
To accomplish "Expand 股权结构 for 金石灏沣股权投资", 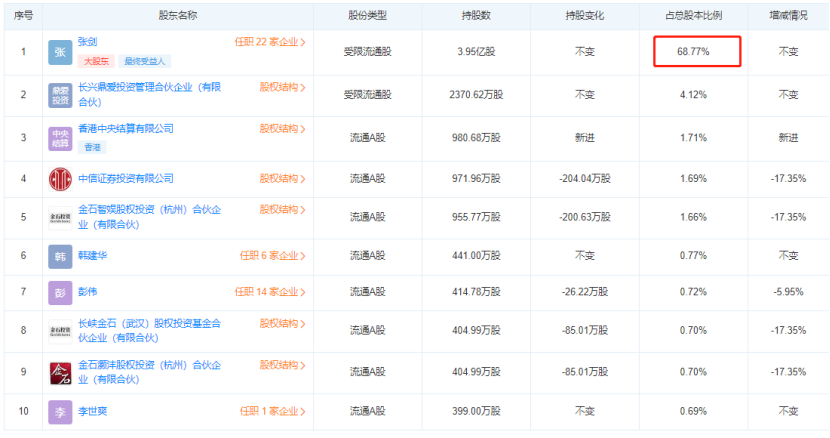I will pyautogui.click(x=282, y=365).
